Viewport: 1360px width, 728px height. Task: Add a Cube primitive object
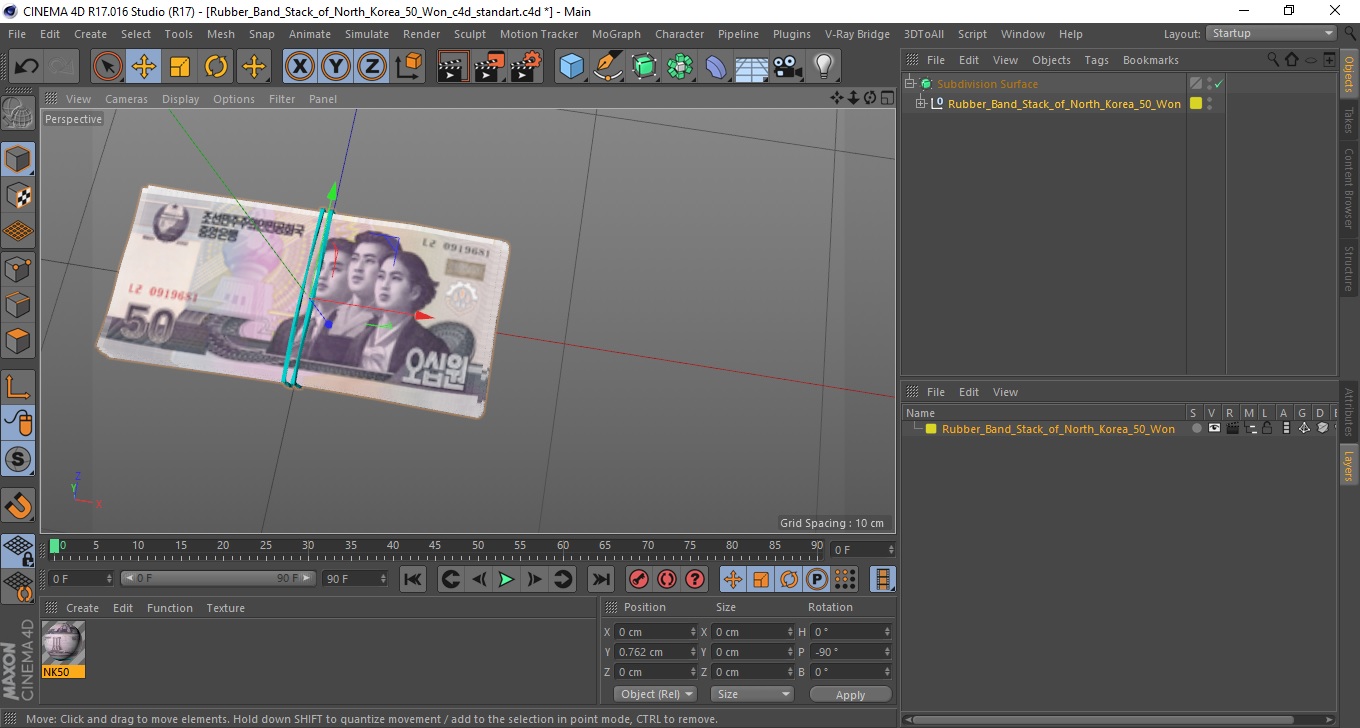pyautogui.click(x=571, y=67)
